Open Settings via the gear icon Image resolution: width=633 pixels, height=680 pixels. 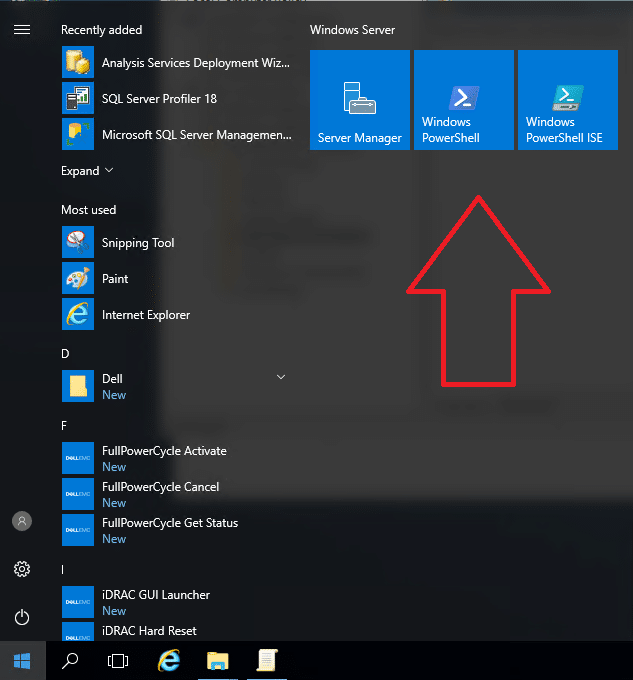click(22, 569)
